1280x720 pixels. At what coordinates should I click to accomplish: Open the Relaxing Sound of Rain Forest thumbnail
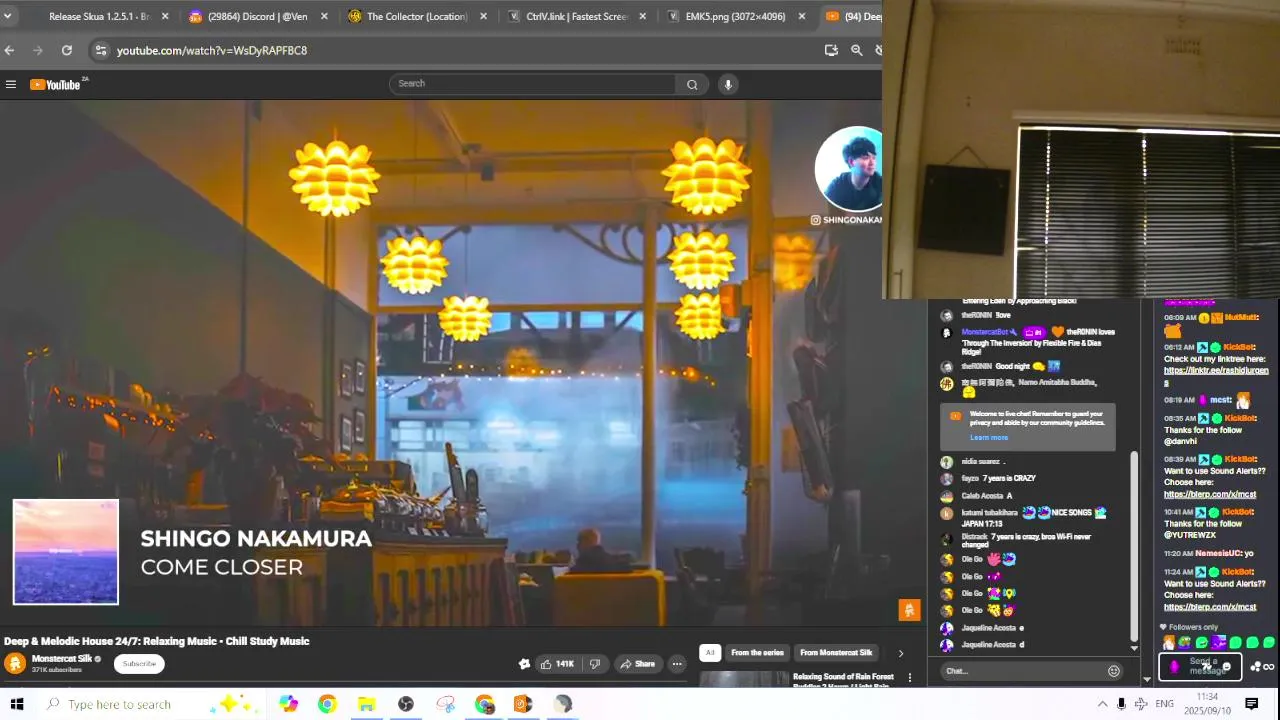[744, 679]
